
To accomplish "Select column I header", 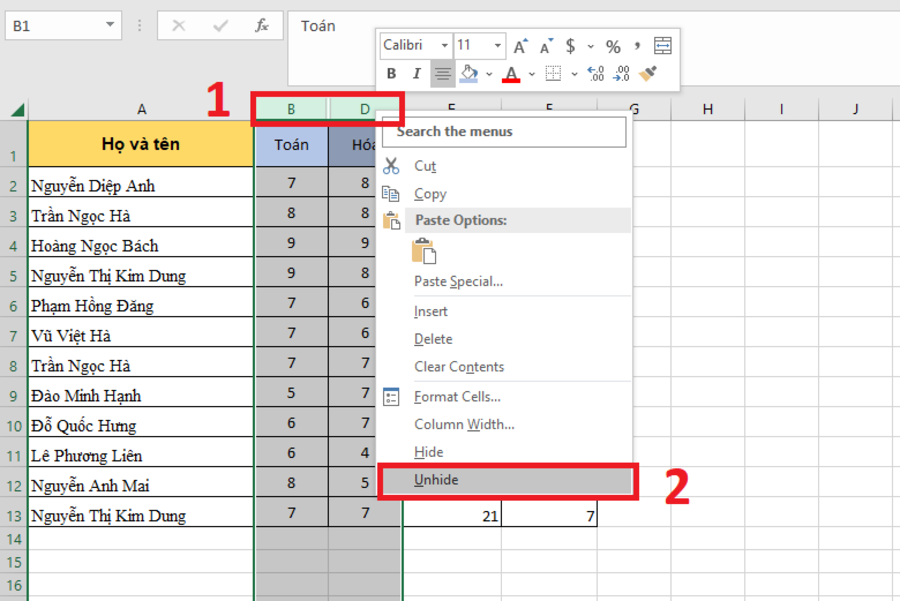I will click(x=781, y=109).
